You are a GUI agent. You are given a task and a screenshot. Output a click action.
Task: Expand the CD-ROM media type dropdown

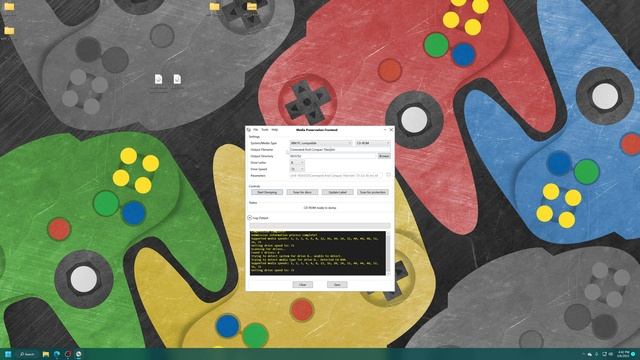373,143
